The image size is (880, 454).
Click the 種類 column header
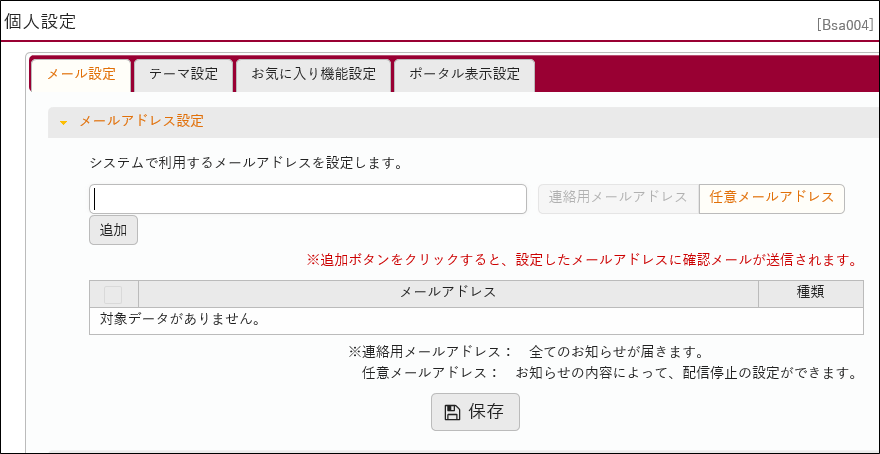pyautogui.click(x=810, y=294)
